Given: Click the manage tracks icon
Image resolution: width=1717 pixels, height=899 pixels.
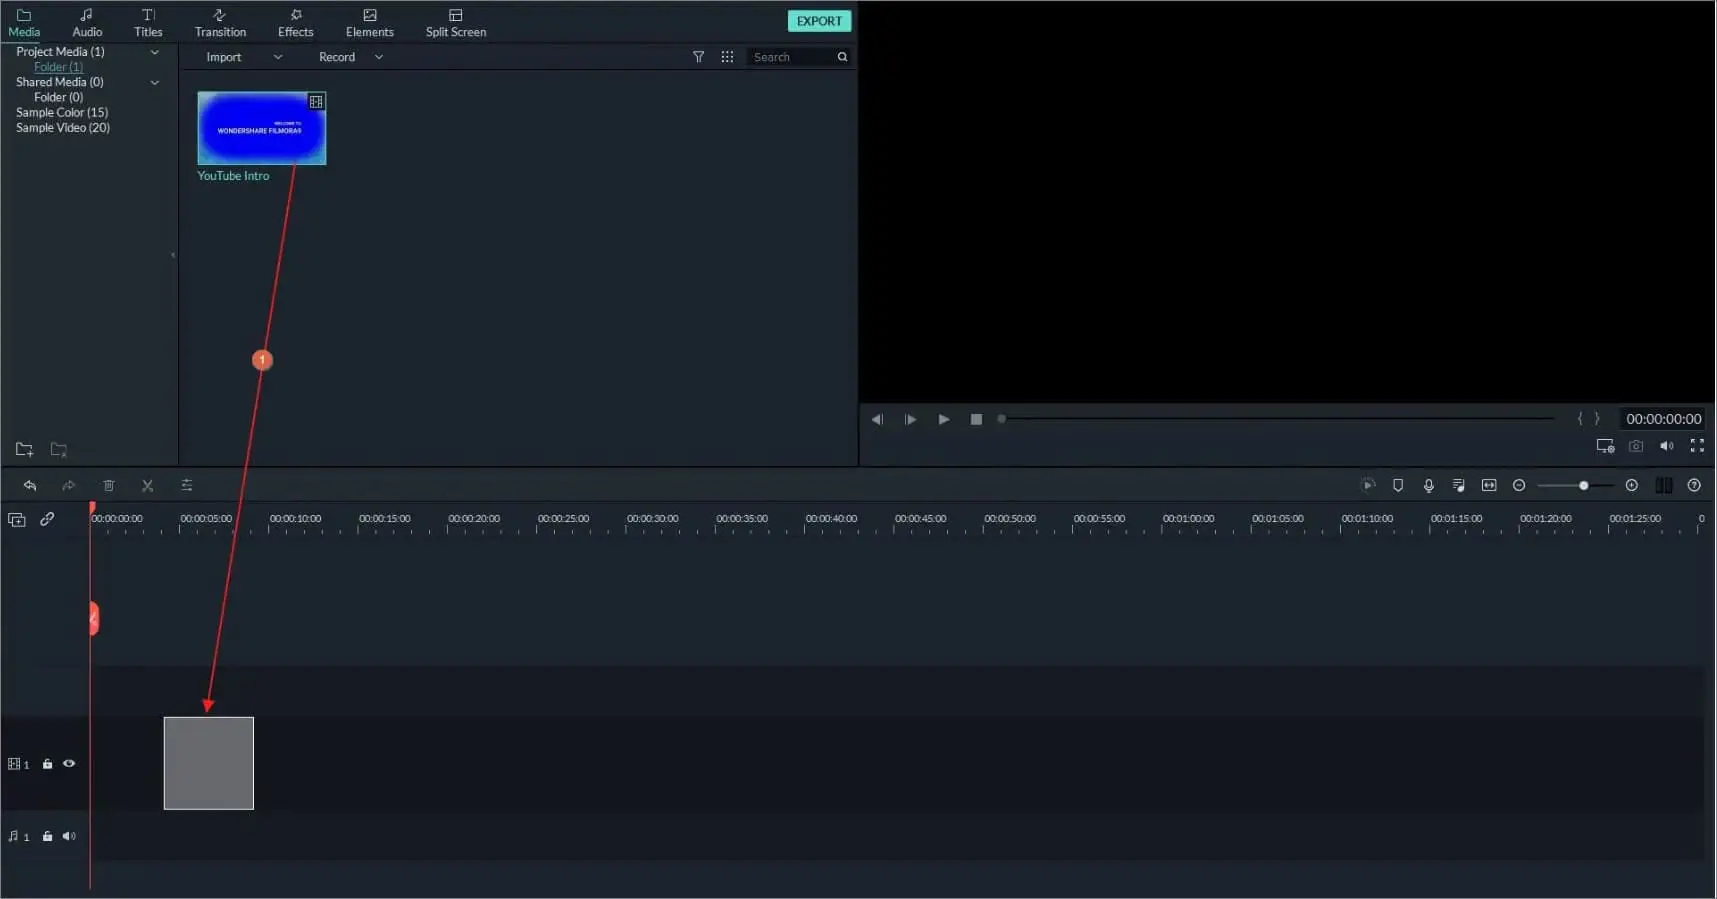Looking at the screenshot, I should [1664, 485].
